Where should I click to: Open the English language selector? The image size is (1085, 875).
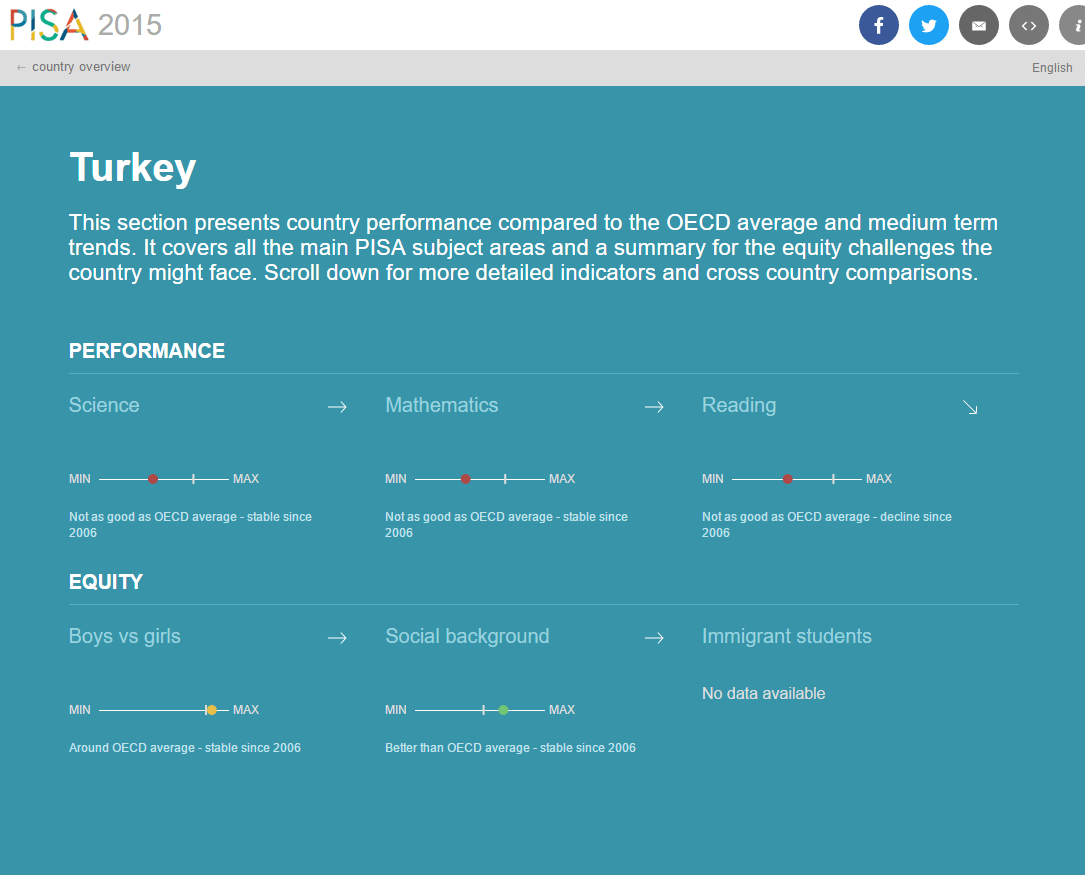pos(1052,68)
